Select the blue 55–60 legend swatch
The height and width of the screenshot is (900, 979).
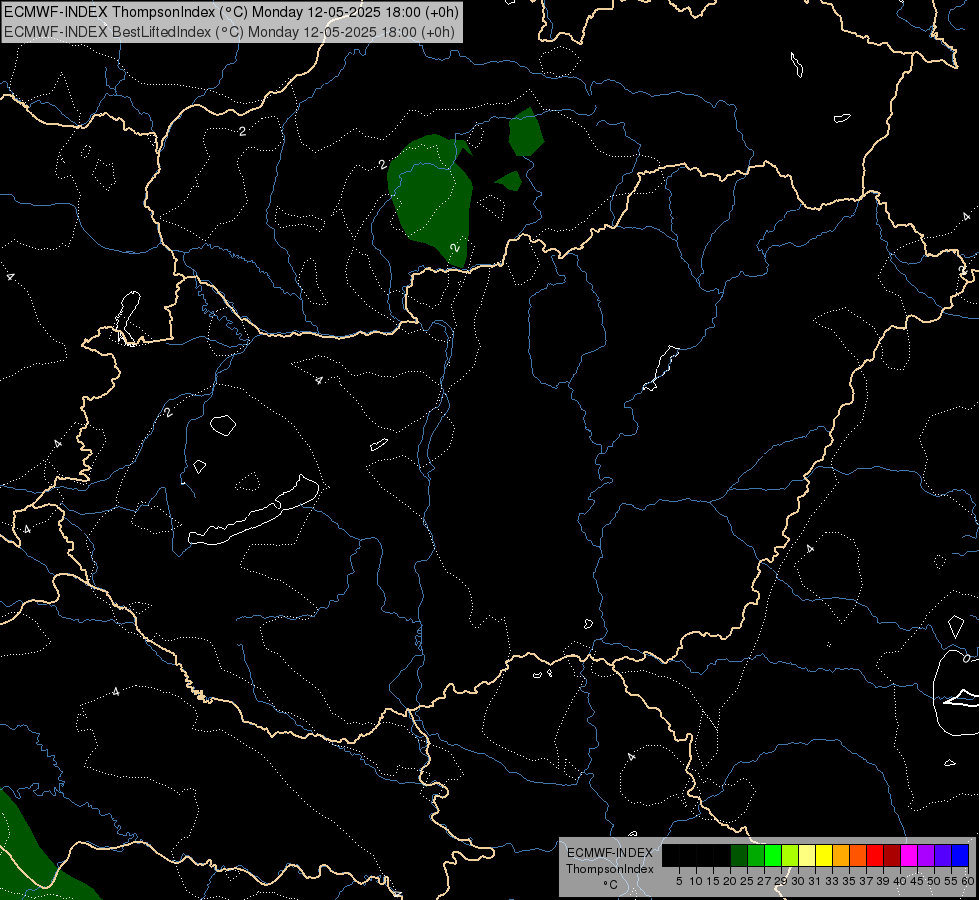click(960, 855)
